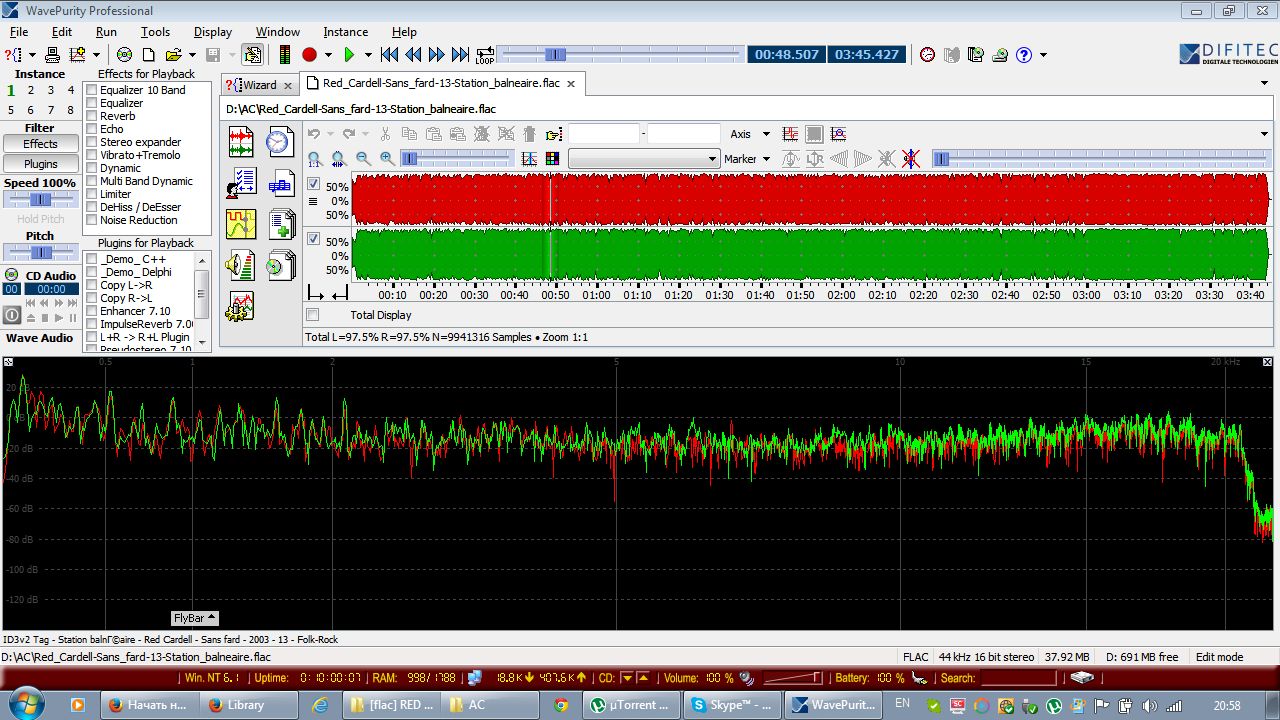The height and width of the screenshot is (720, 1280).
Task: Uncheck the red left channel checkbox
Action: pos(314,185)
